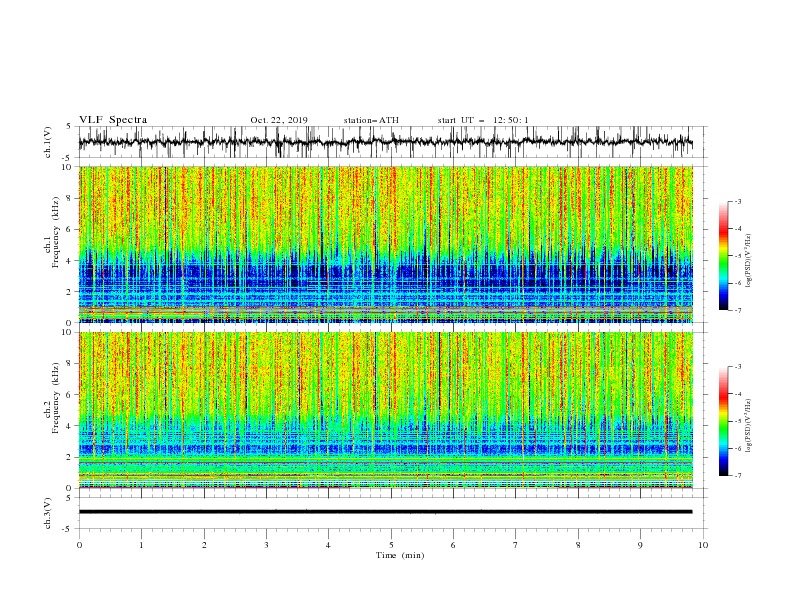Viewport: 792px width, 612px height.
Task: Select the "ch.3(V)" vertical axis label
Action: [x=48, y=514]
